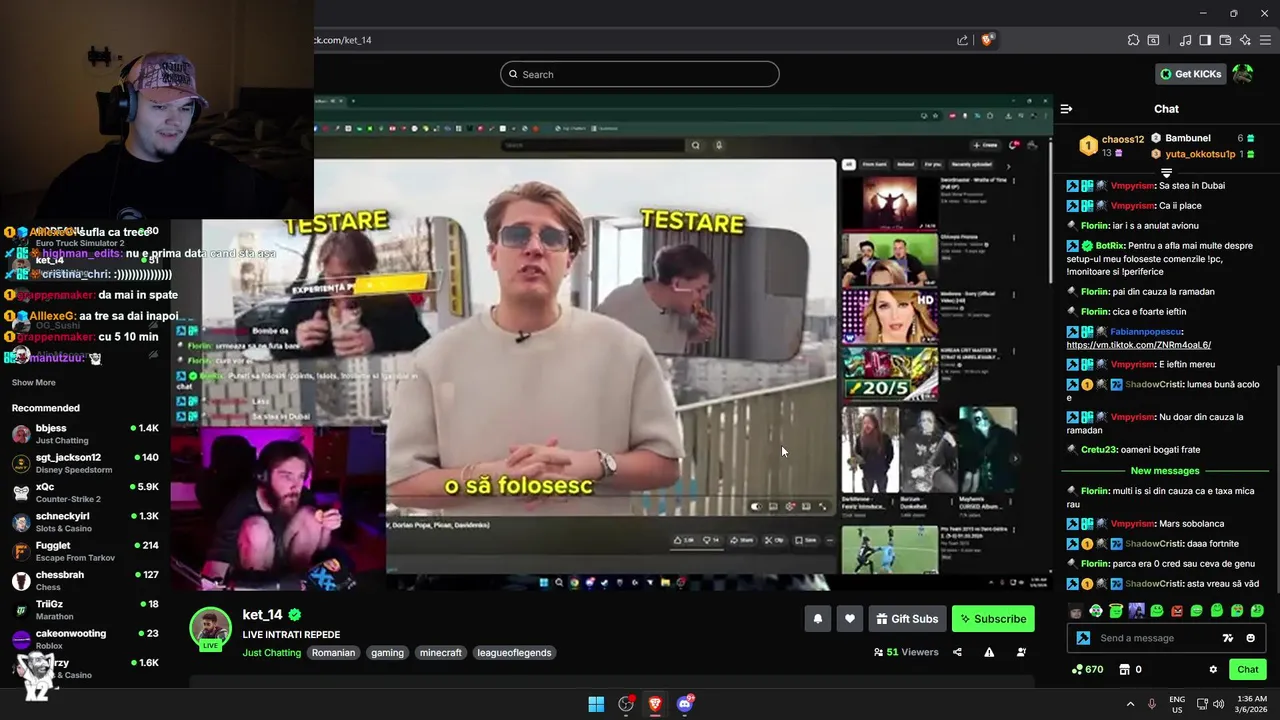
Task: Open the Discord taskbar icon
Action: 685,704
